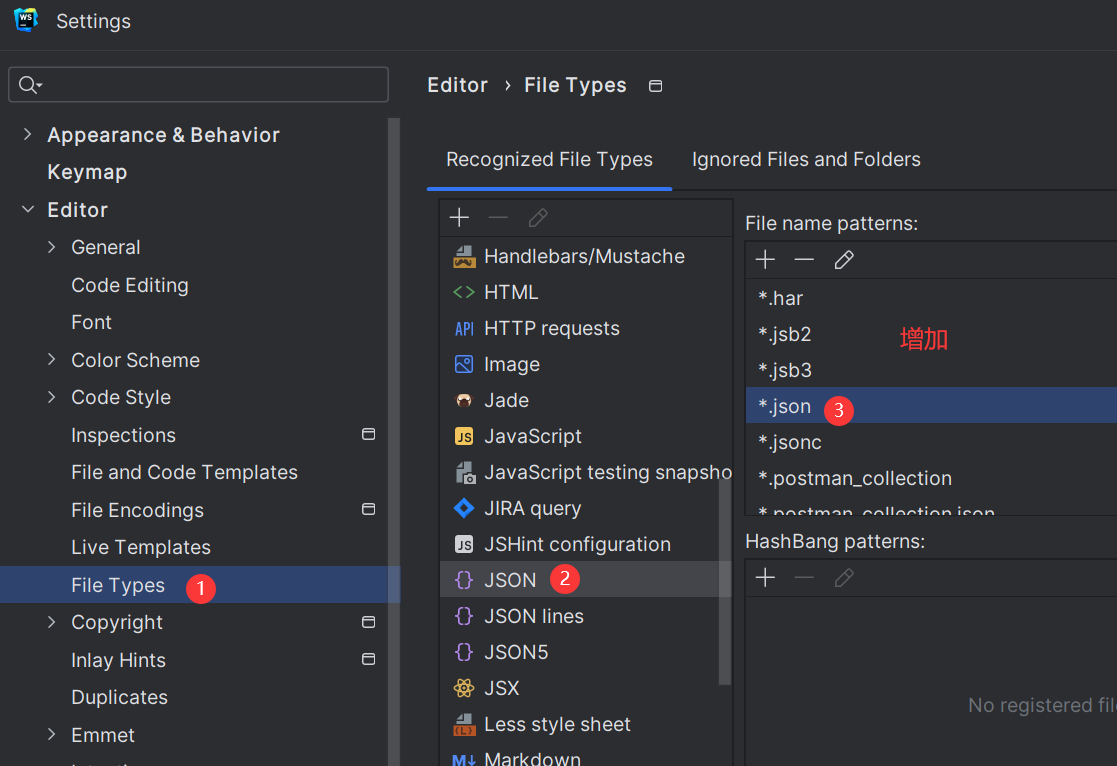Select the JIRA query file type
Screen dimensions: 1117x766
pos(532,508)
